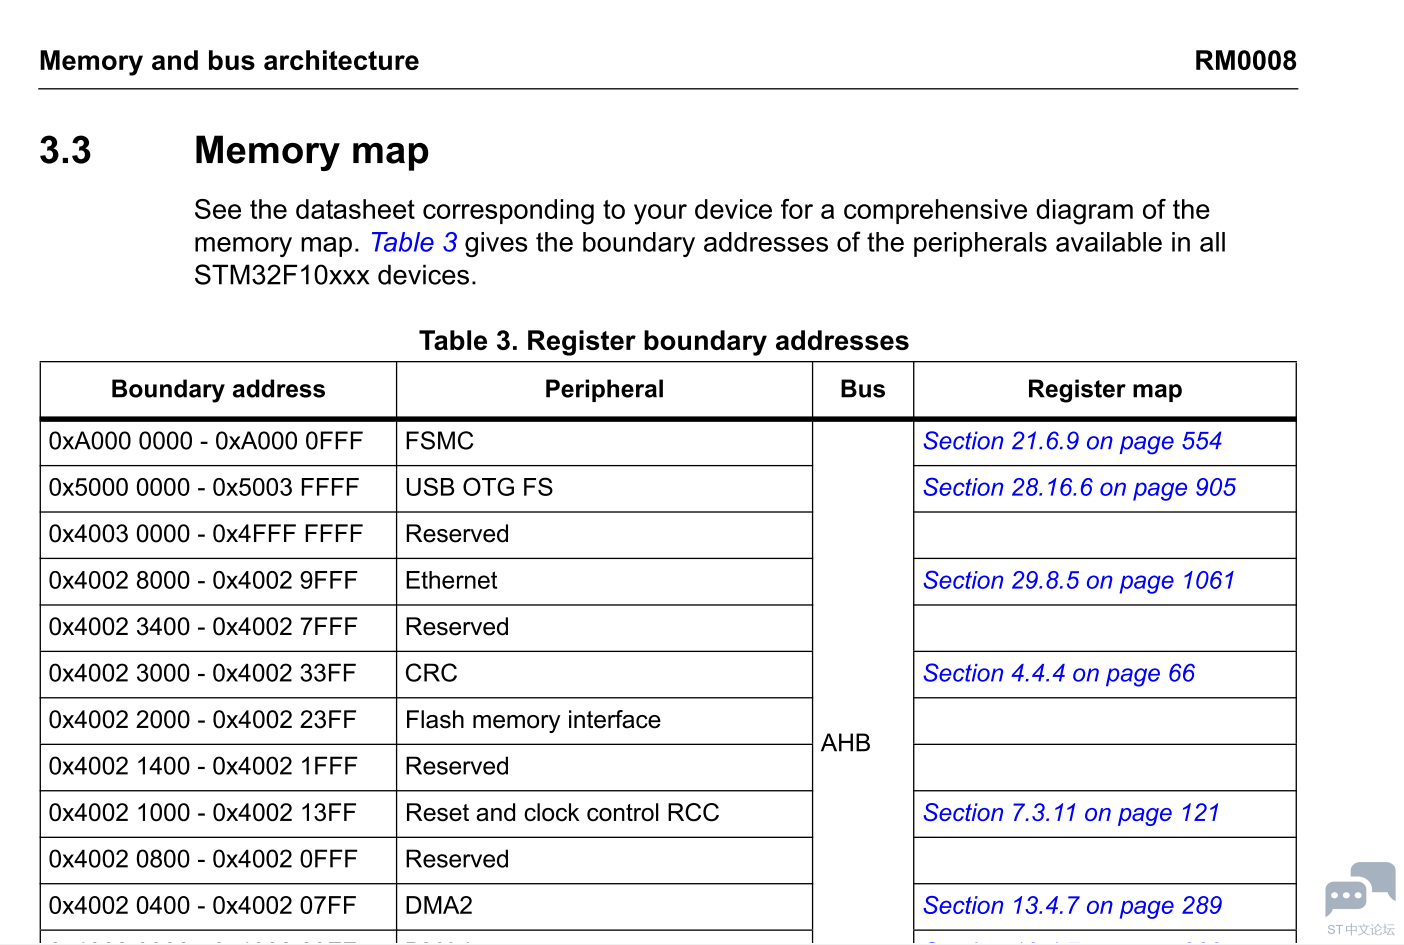
Task: Open the Table 3 link in the paragraph
Action: pos(413,243)
